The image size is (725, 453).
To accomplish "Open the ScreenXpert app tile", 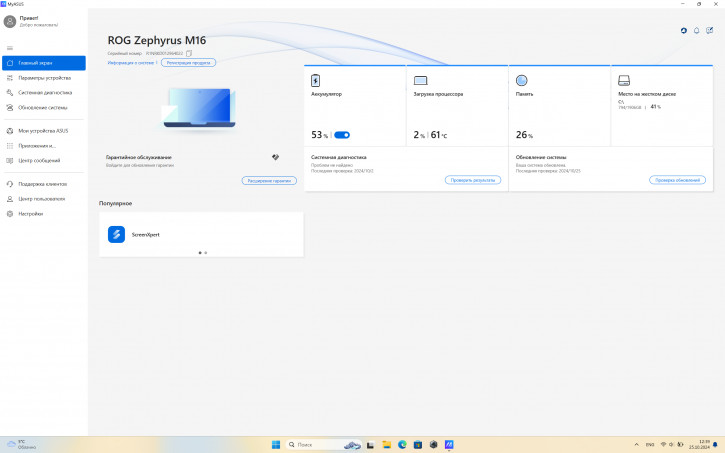I will click(x=201, y=234).
